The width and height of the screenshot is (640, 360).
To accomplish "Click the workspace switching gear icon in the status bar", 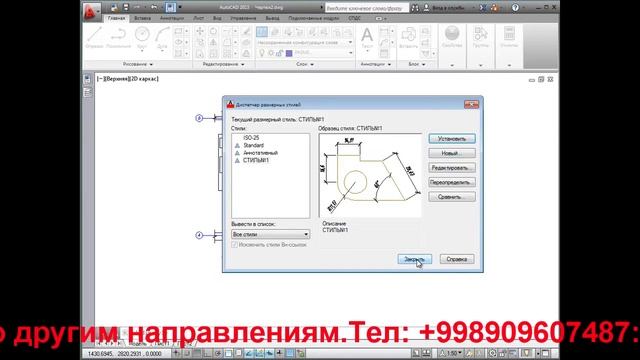I will tap(493, 353).
